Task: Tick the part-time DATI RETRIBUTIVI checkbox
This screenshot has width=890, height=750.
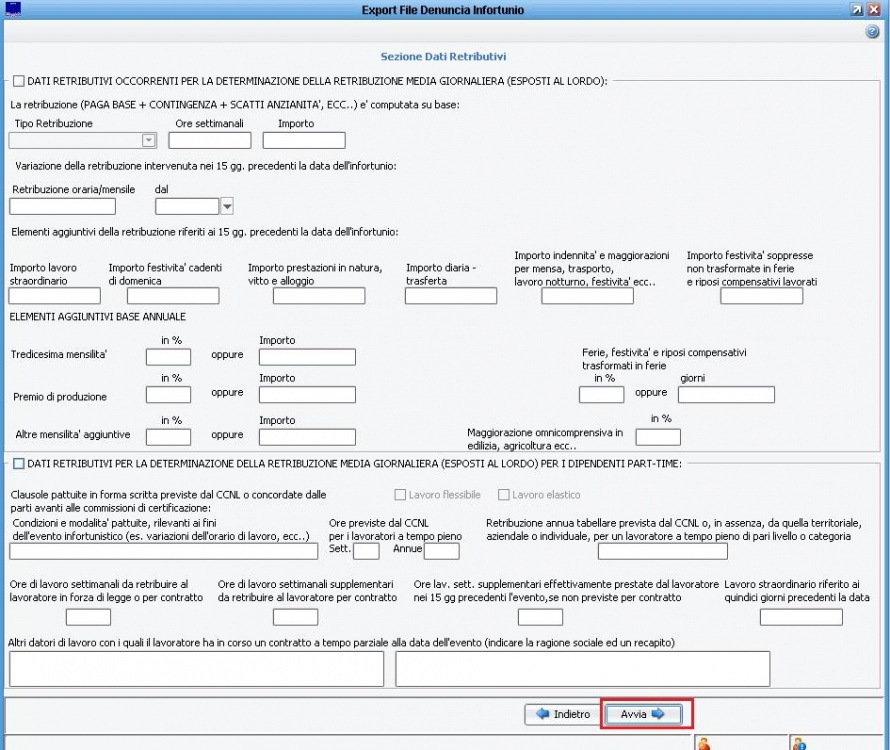Action: click(x=19, y=463)
